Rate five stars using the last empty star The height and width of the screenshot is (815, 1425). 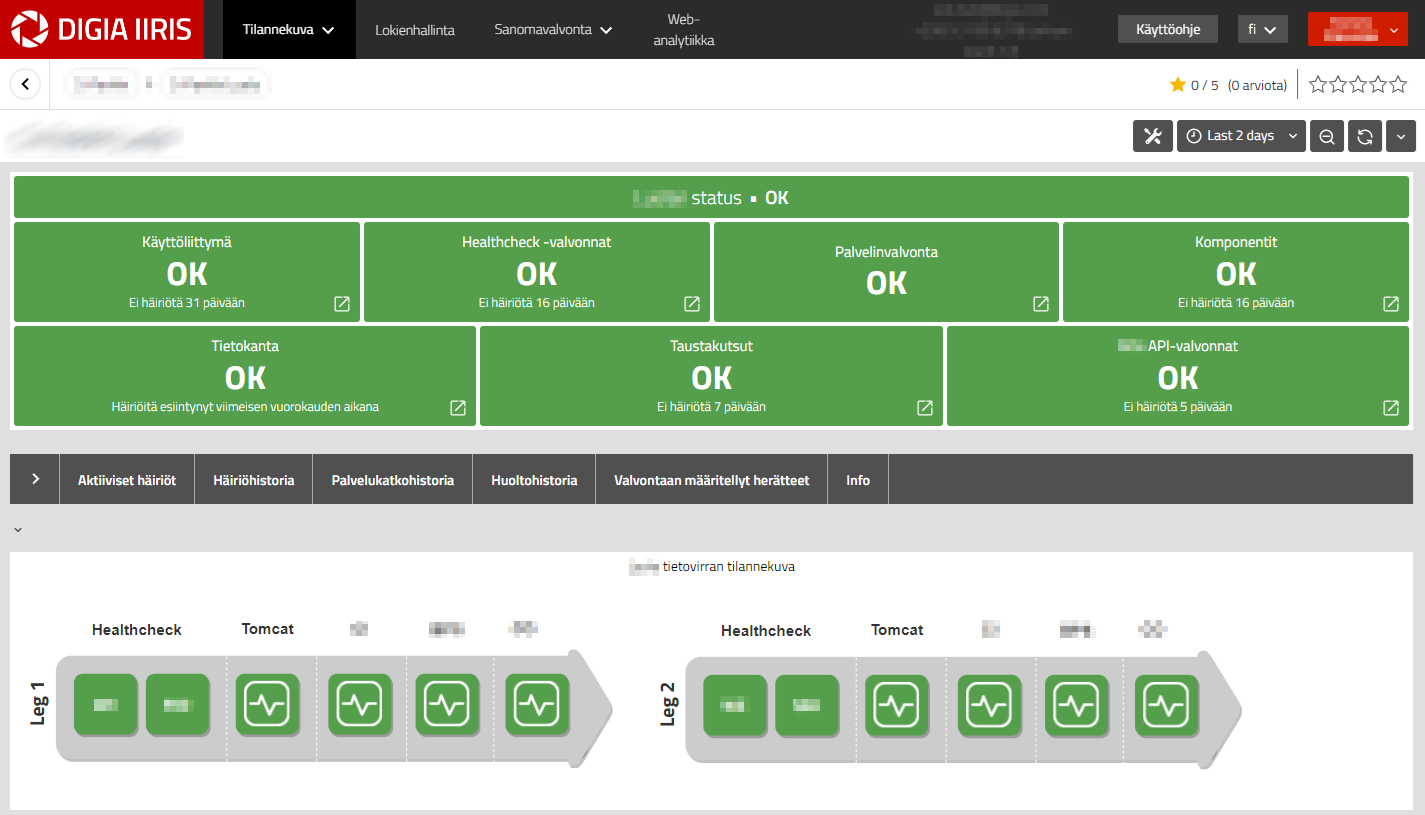pyautogui.click(x=1398, y=85)
